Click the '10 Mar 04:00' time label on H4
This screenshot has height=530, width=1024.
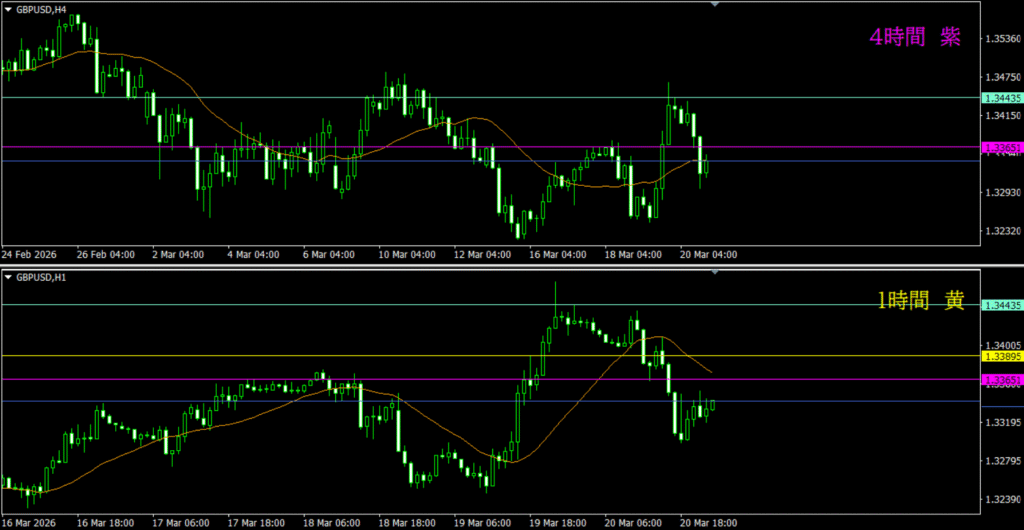click(x=408, y=255)
